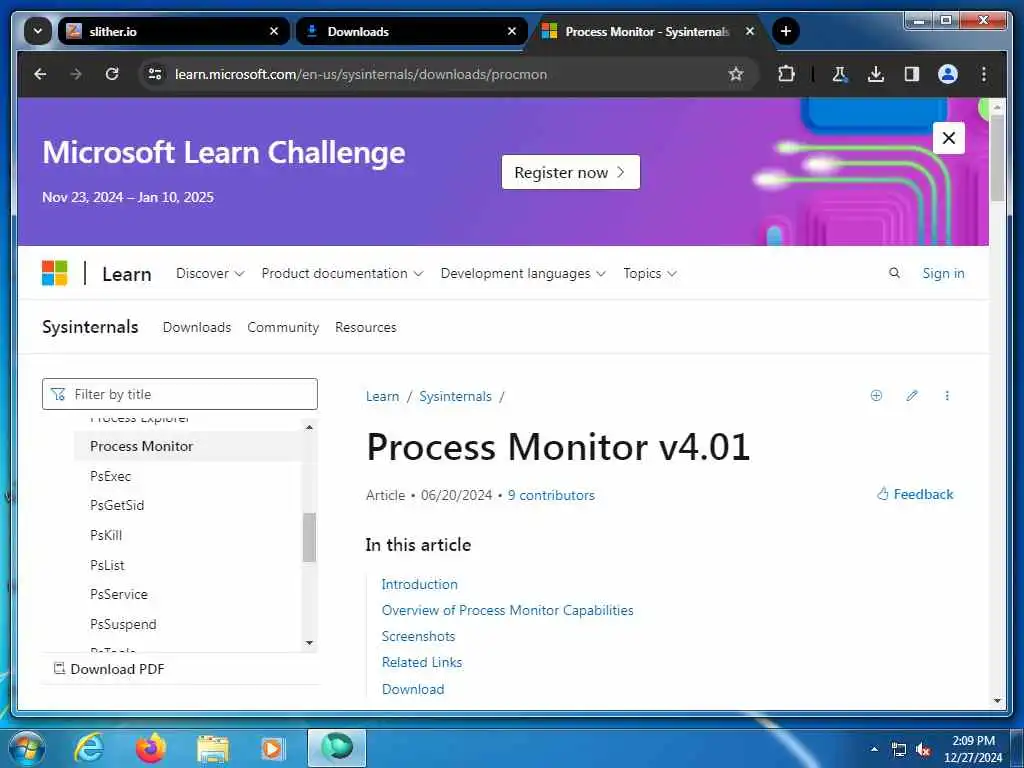
Task: Select Process Monitor in the sidebar
Action: (x=188, y=446)
